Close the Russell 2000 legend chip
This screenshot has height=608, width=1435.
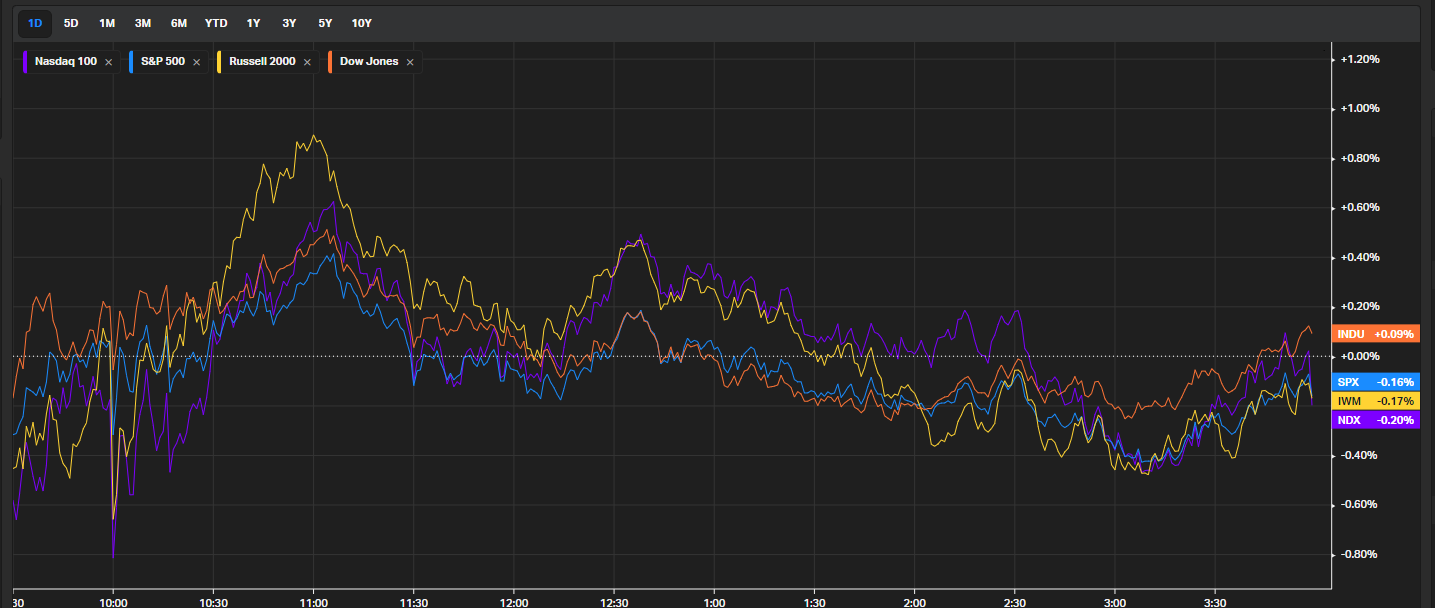(x=306, y=62)
